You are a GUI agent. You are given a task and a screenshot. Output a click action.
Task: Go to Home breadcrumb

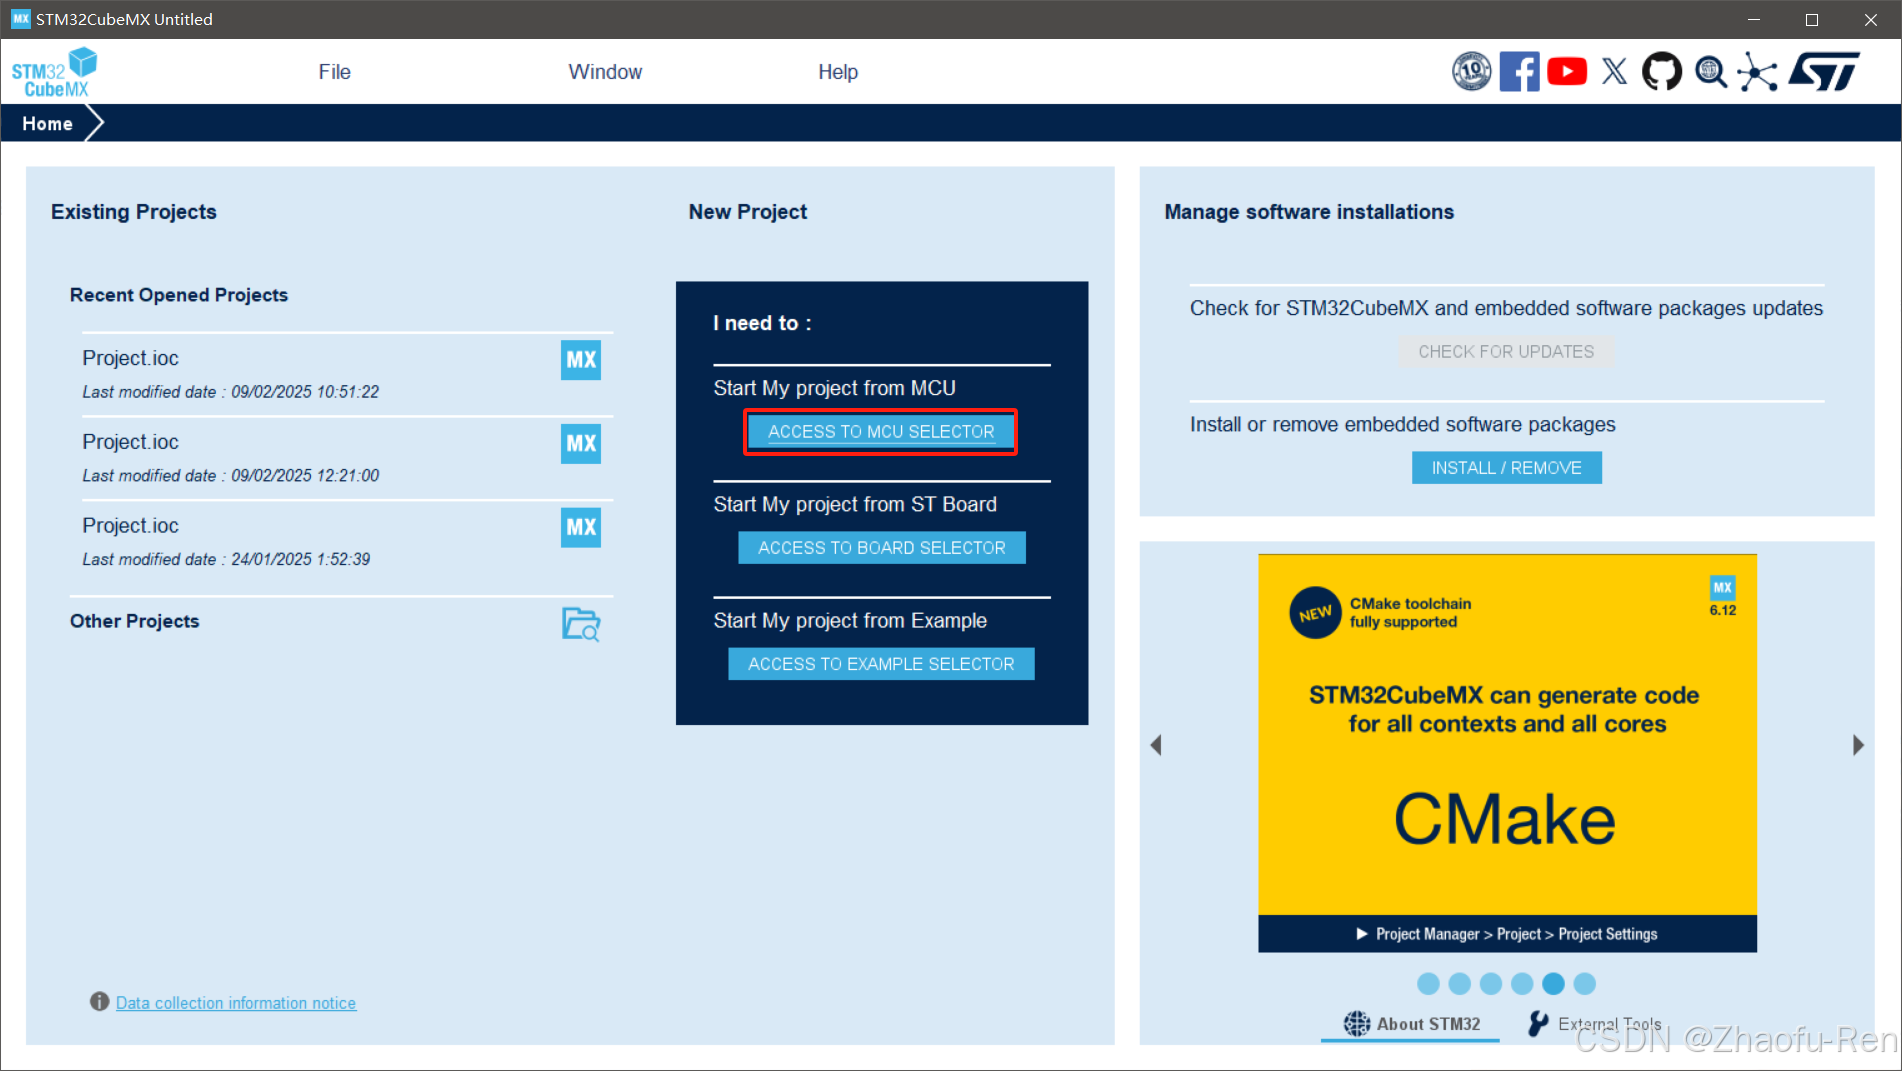pos(47,124)
